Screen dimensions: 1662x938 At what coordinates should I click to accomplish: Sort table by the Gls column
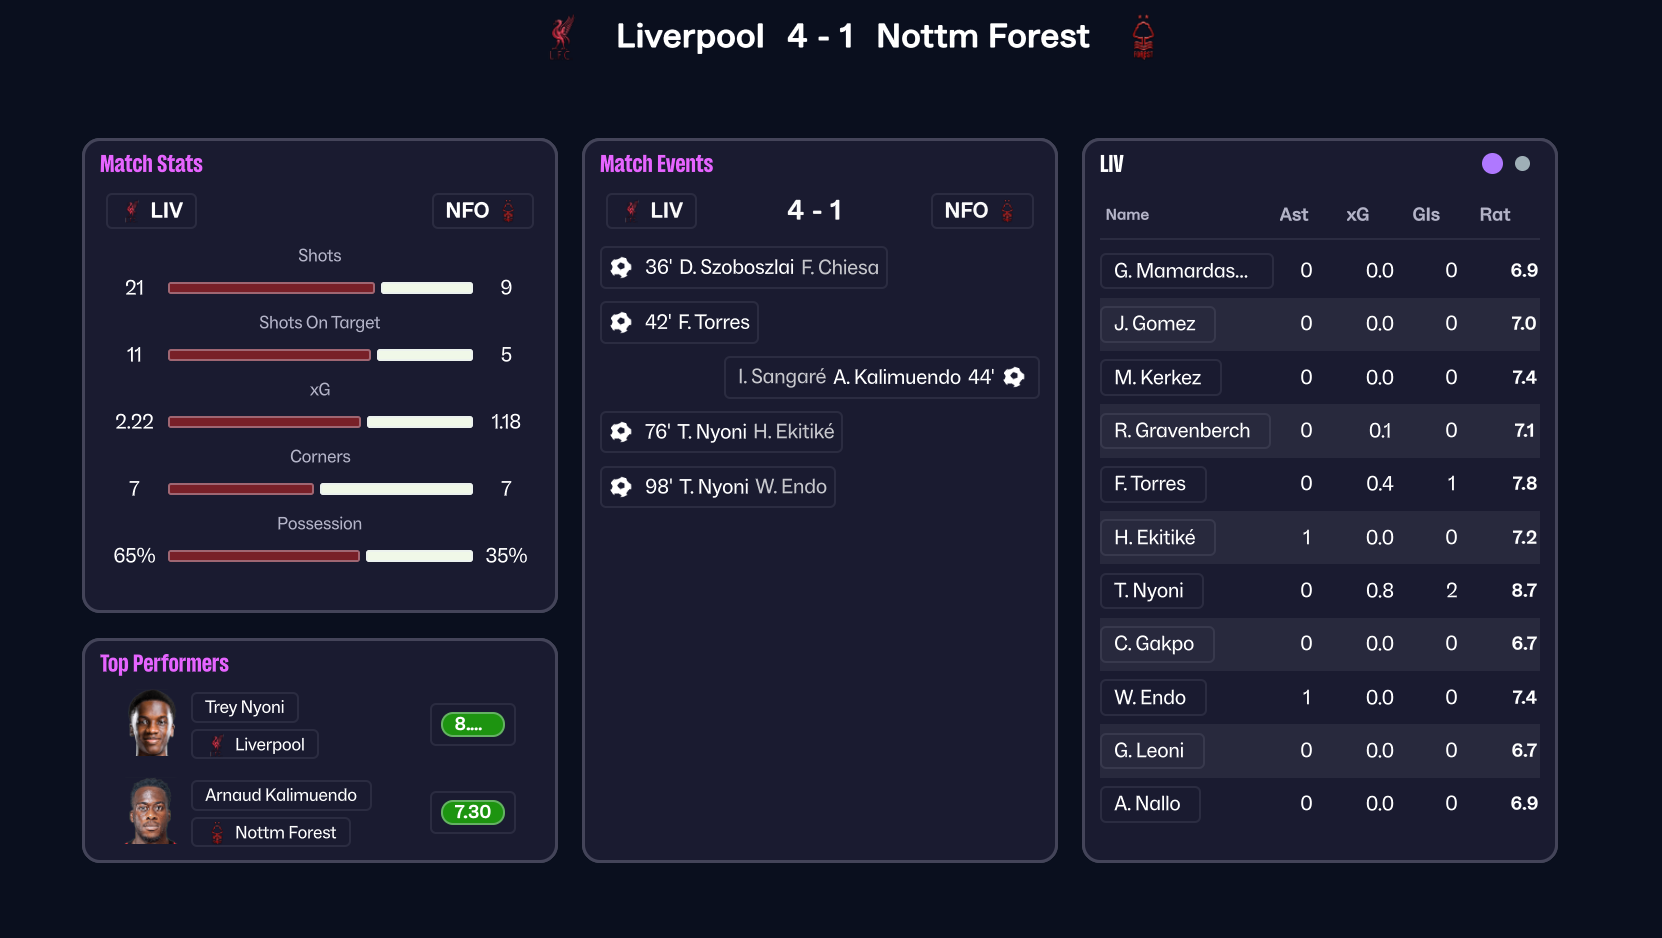tap(1425, 214)
